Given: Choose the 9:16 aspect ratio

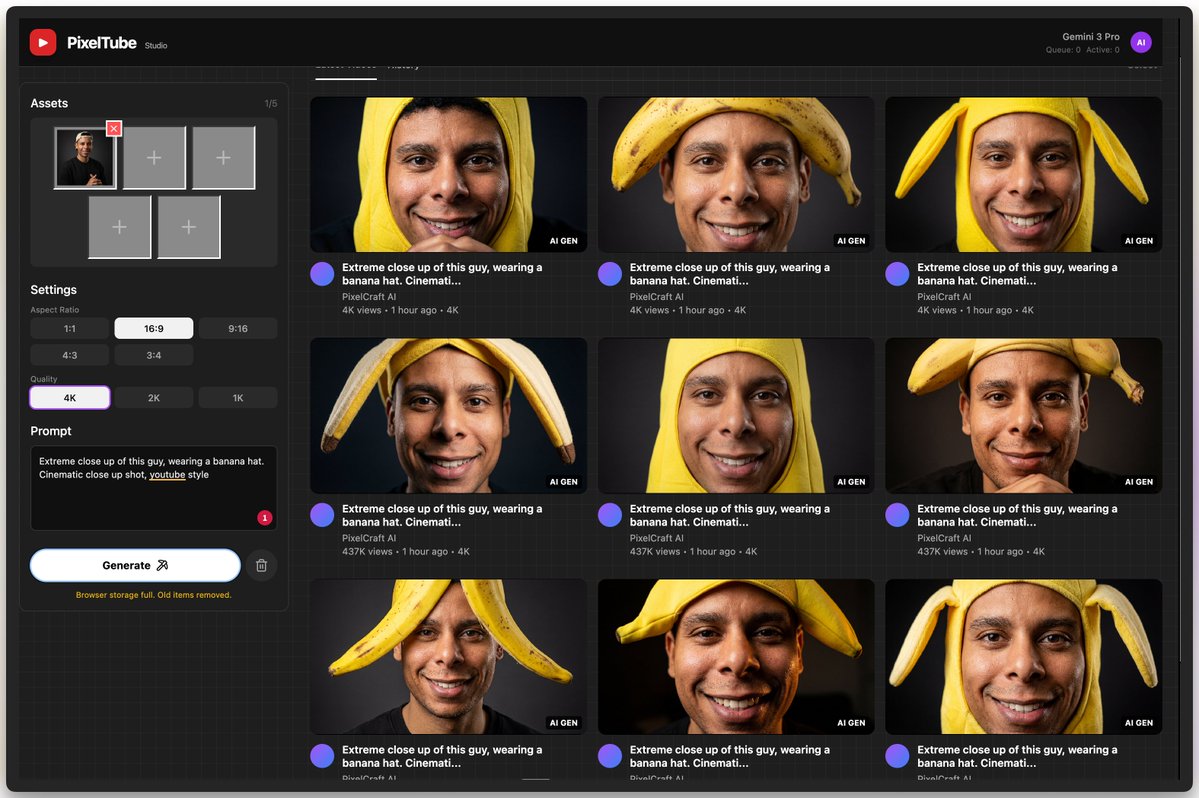Looking at the screenshot, I should pos(238,329).
